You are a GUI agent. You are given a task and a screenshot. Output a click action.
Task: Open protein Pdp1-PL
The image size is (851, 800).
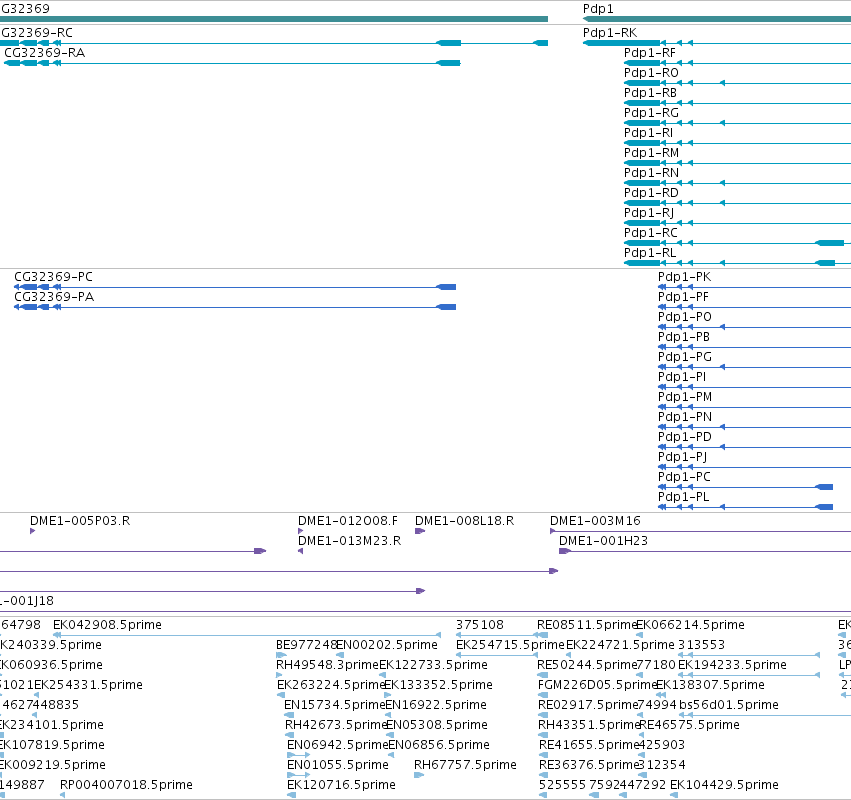tap(683, 497)
